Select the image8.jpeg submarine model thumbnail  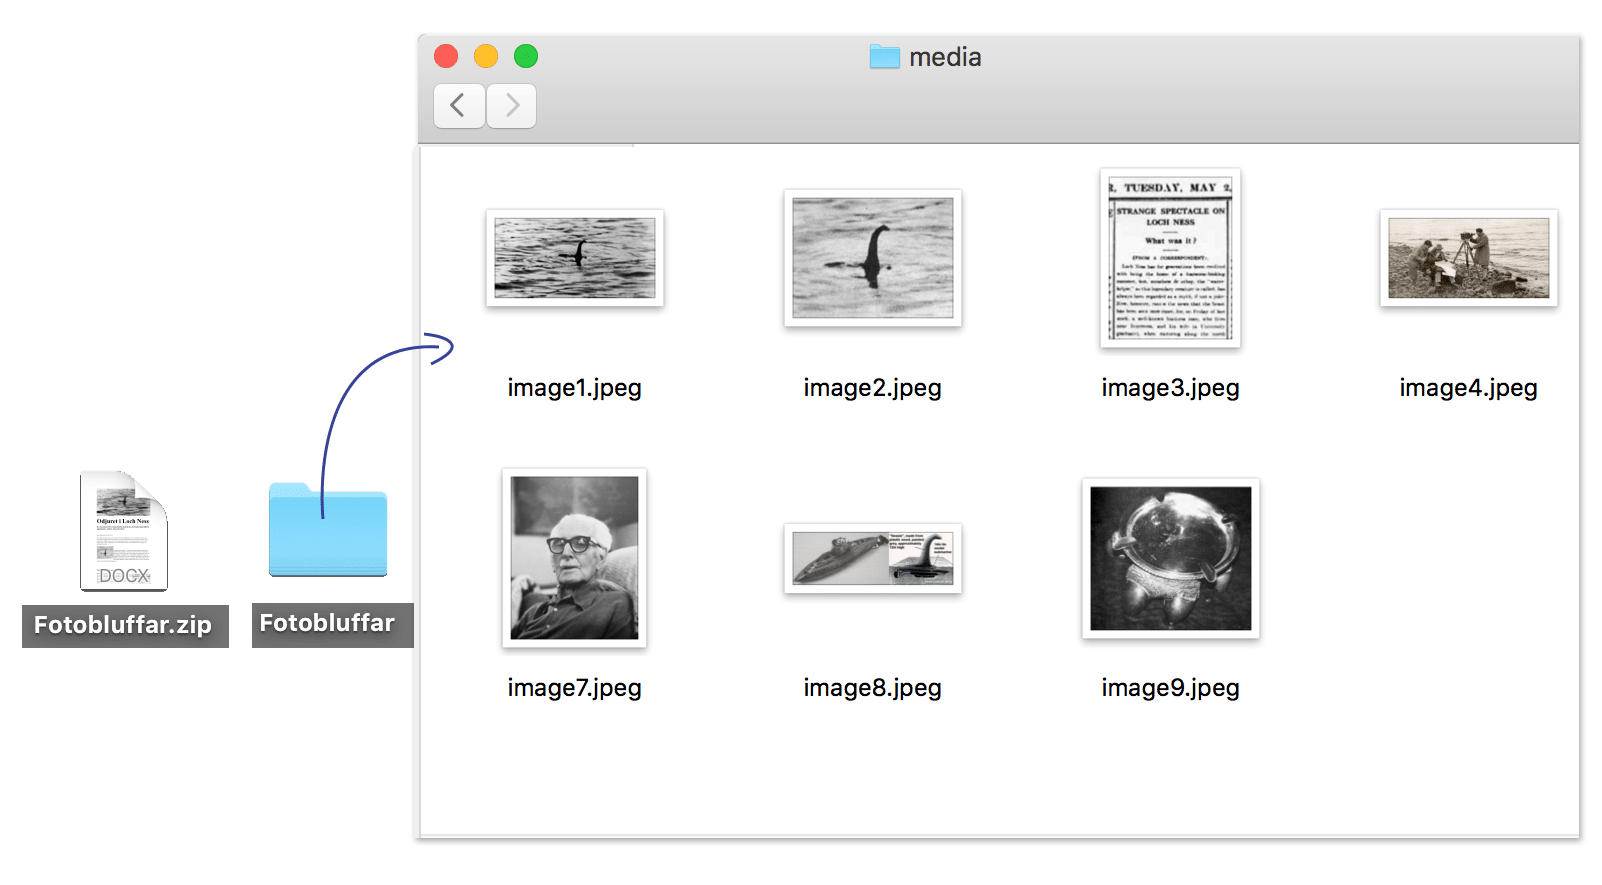pos(872,558)
